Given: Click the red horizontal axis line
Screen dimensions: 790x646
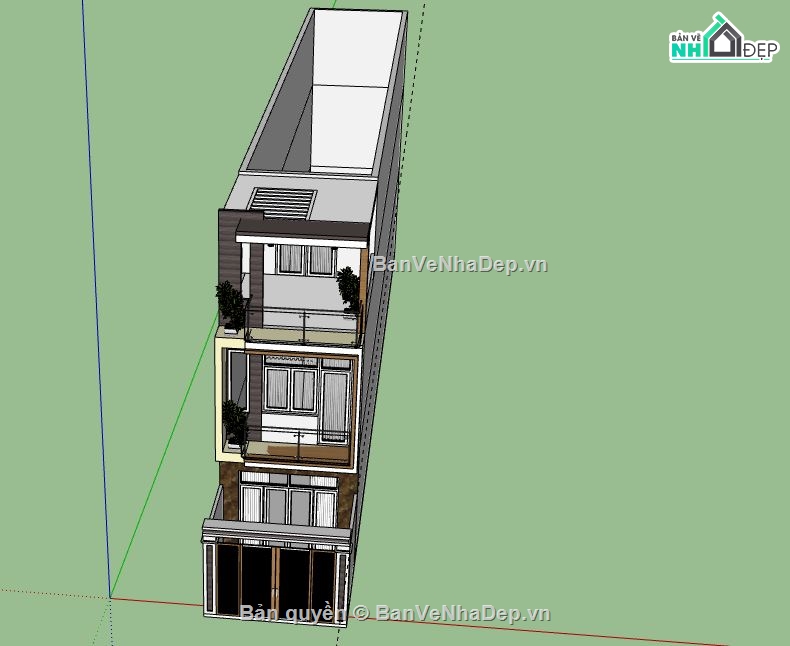Looking at the screenshot, I should [x=500, y=627].
